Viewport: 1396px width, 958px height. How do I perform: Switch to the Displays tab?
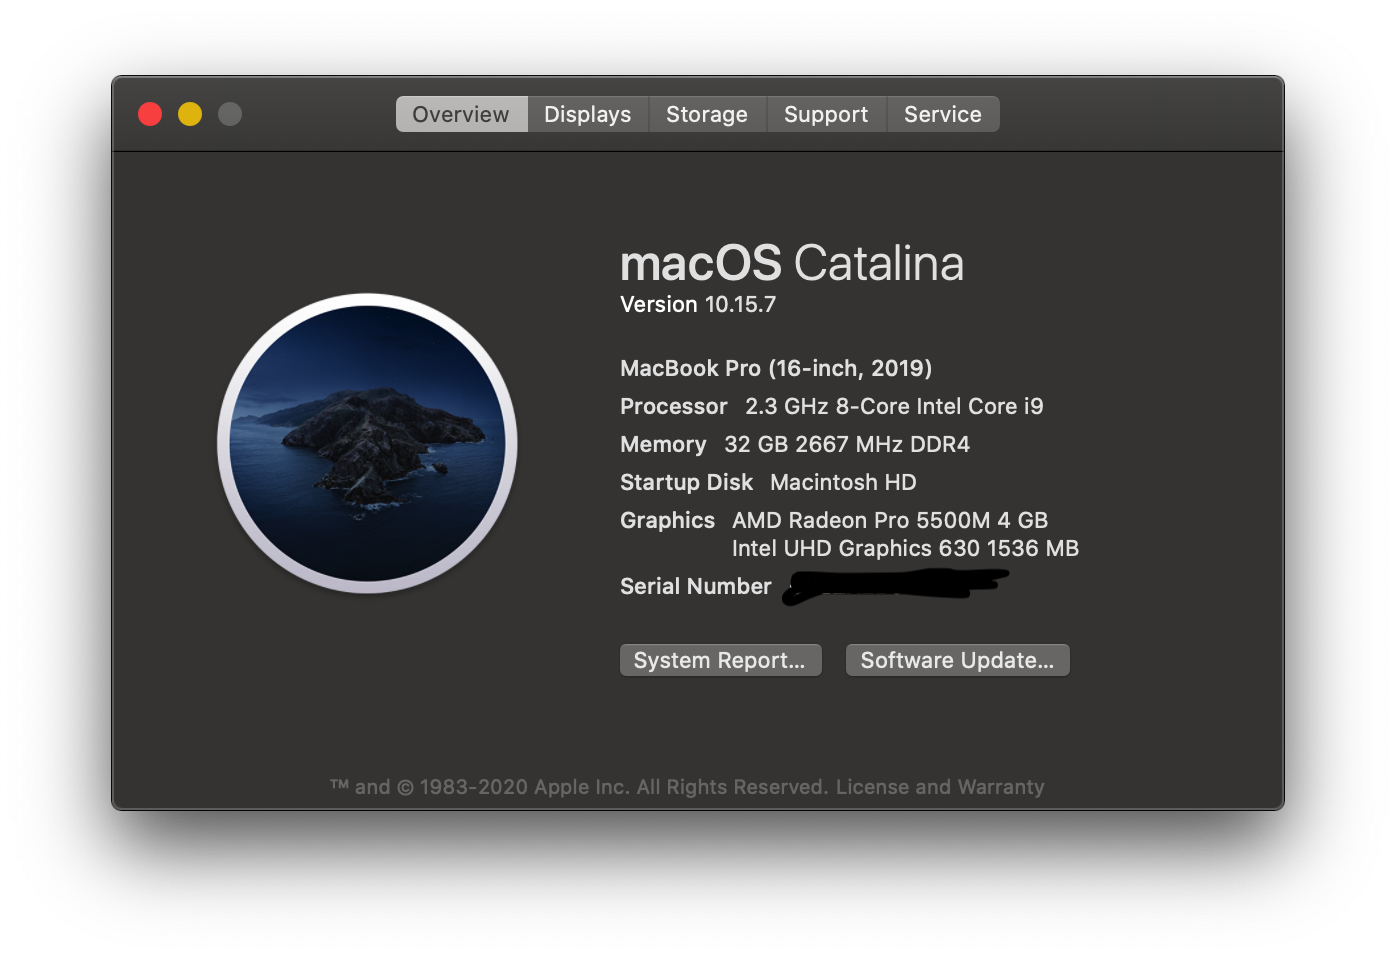tap(587, 114)
